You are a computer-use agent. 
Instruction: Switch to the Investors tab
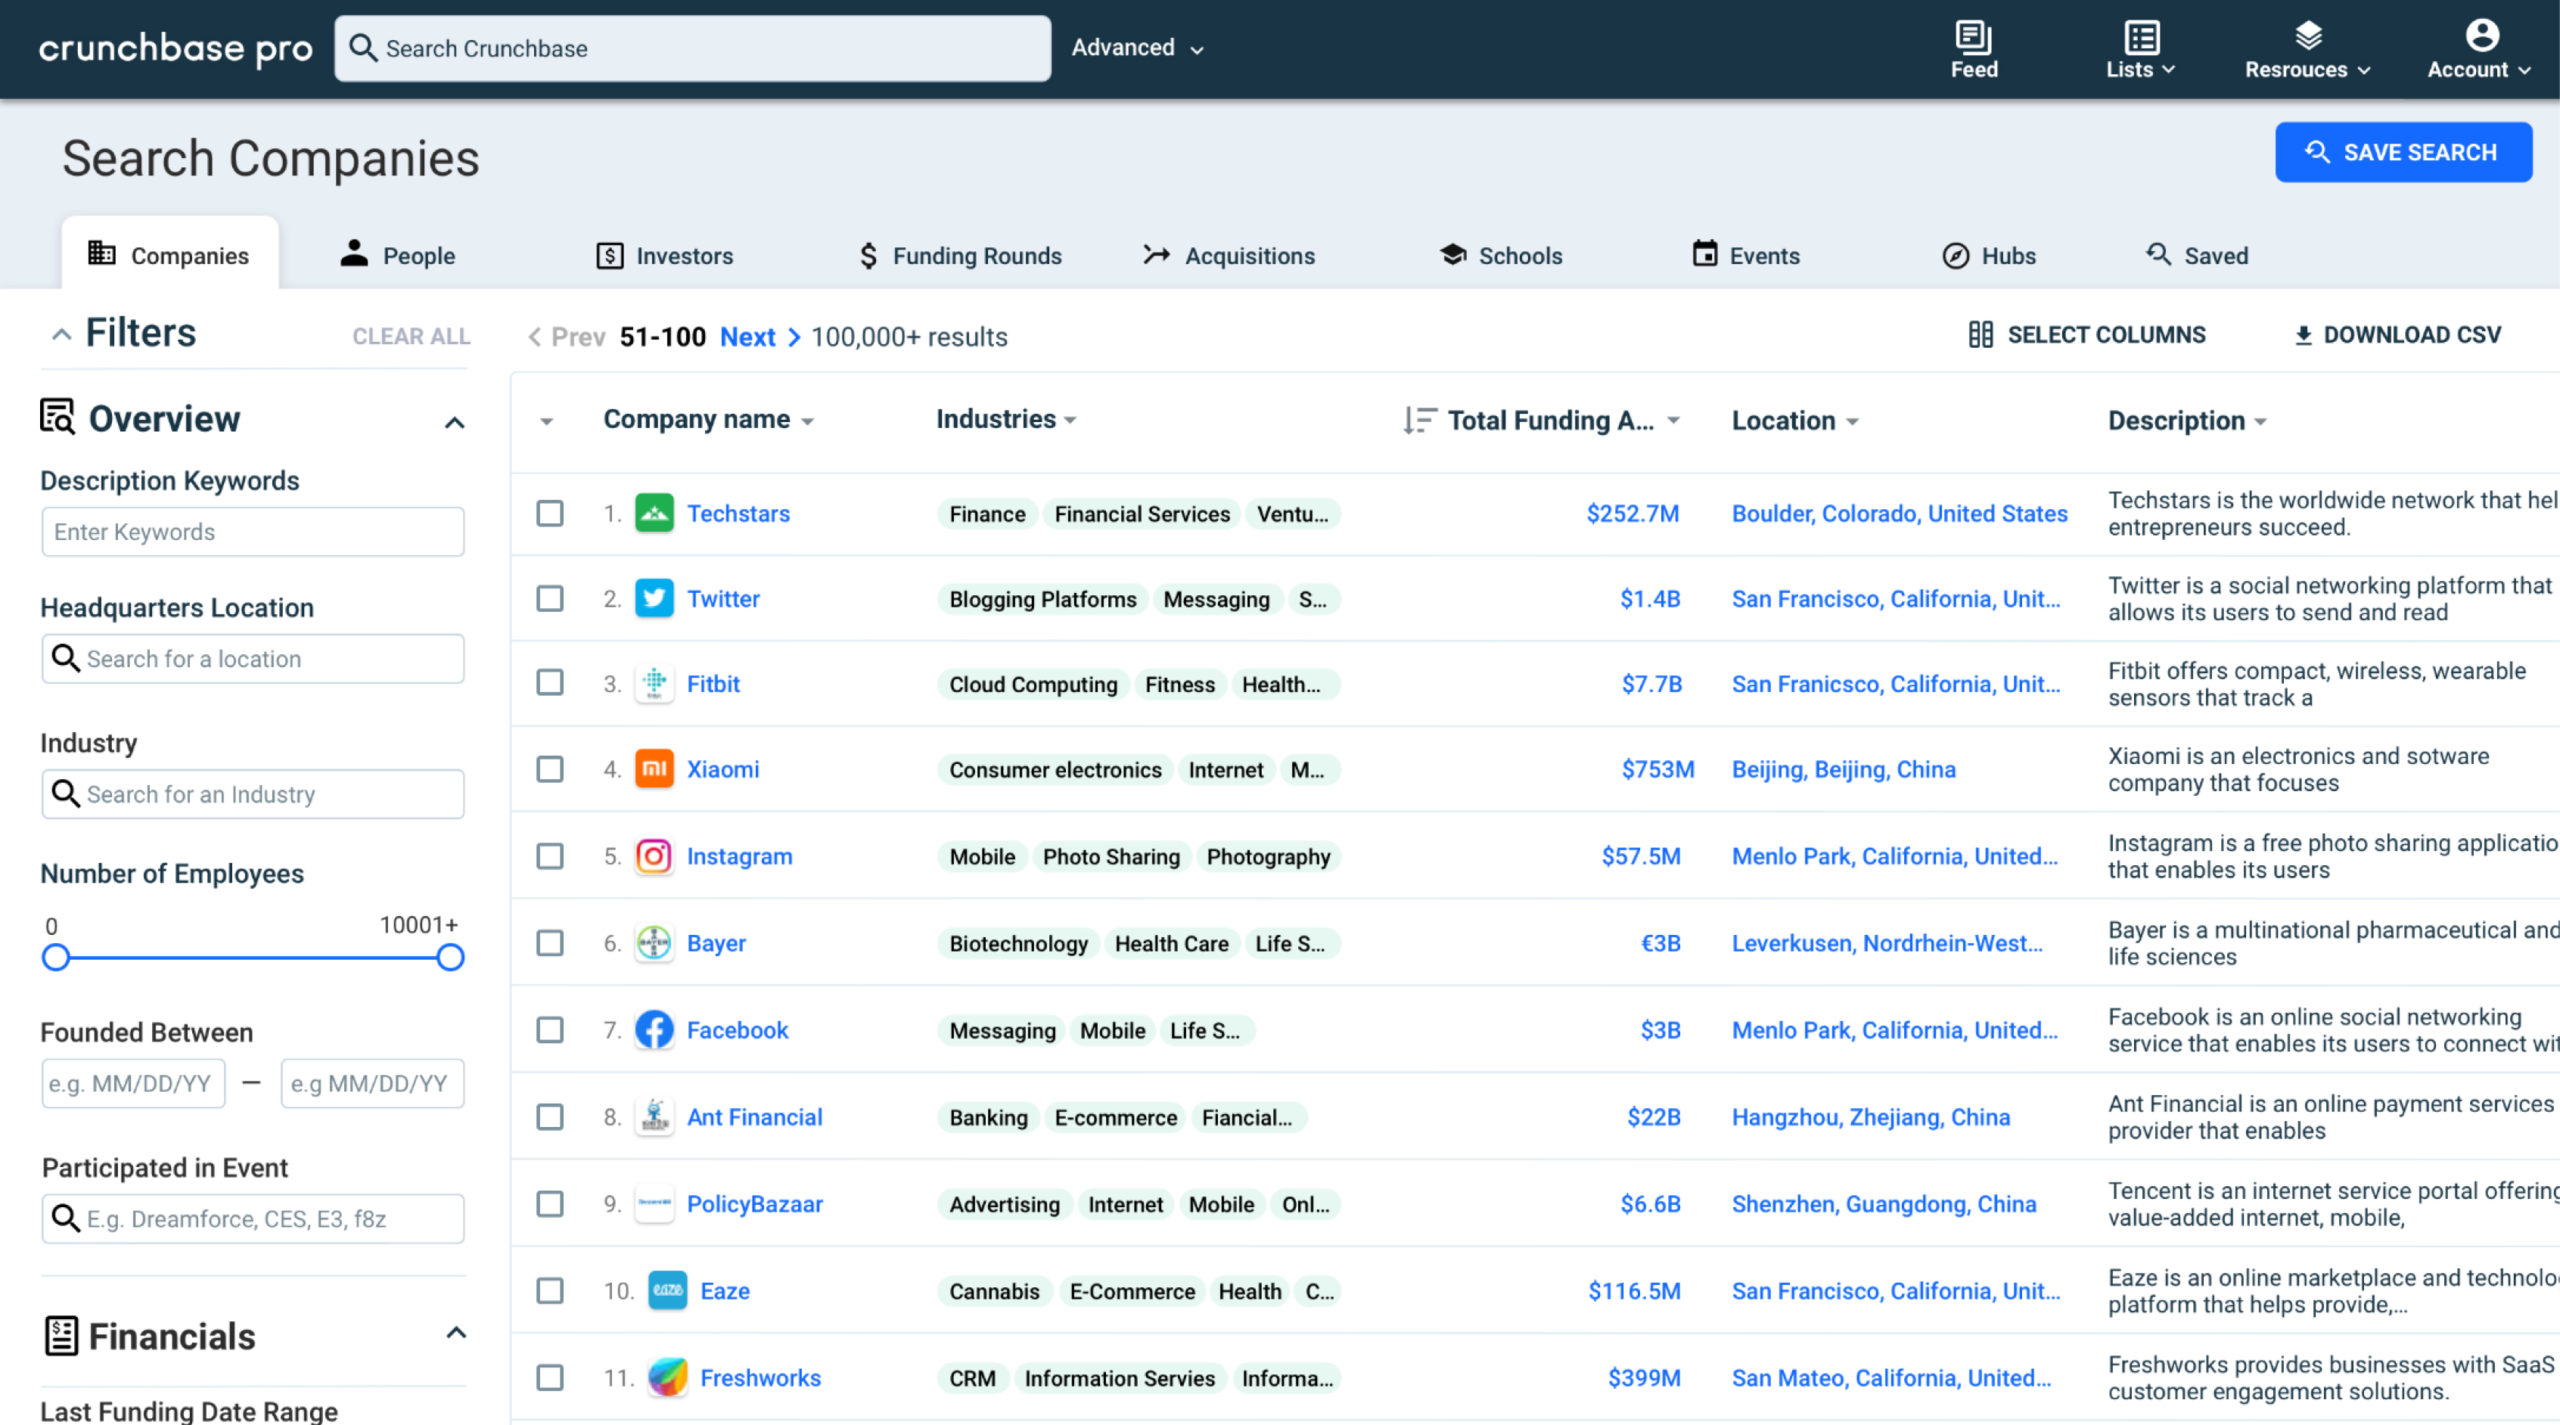pos(683,254)
